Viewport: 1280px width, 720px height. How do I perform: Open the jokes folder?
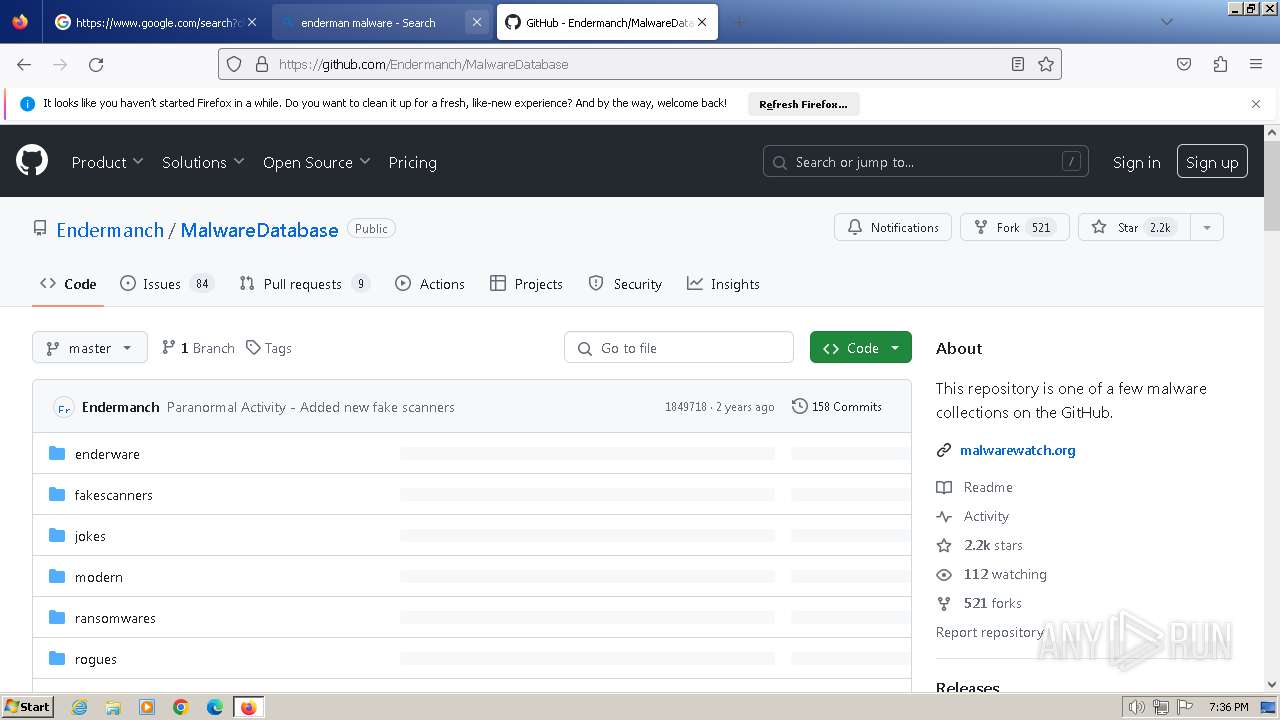point(90,536)
